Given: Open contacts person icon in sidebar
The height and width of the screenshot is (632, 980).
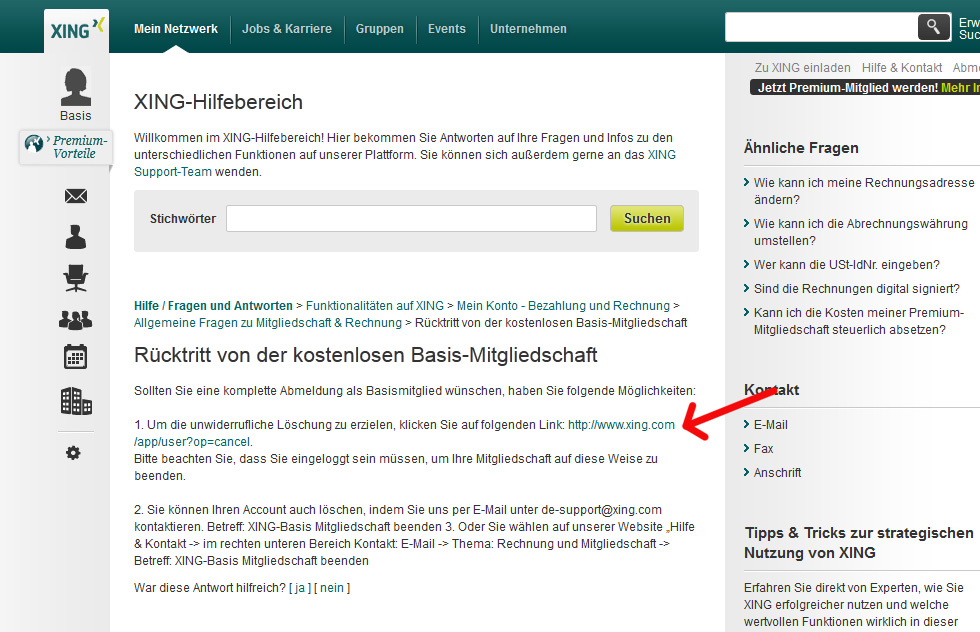Looking at the screenshot, I should 76,237.
